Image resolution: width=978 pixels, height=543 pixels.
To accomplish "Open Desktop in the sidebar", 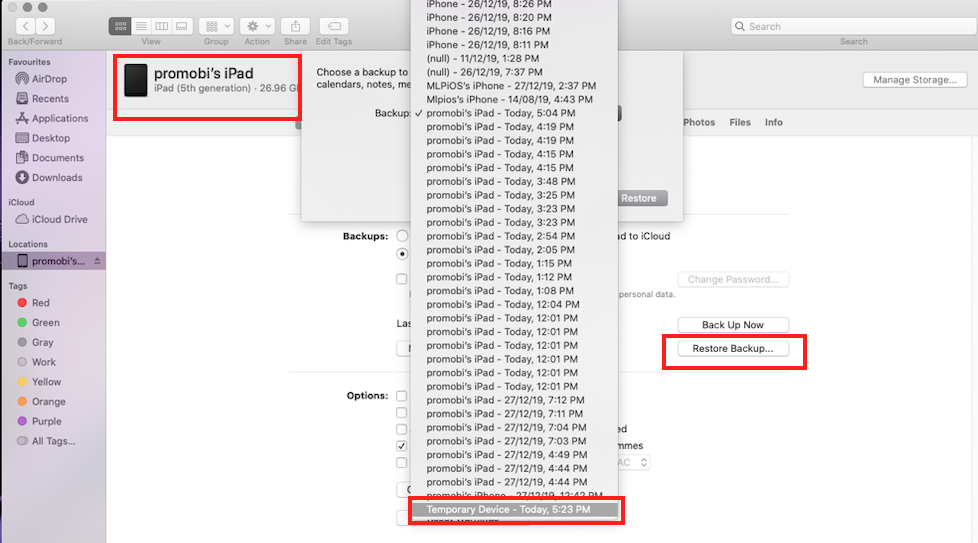I will point(51,138).
